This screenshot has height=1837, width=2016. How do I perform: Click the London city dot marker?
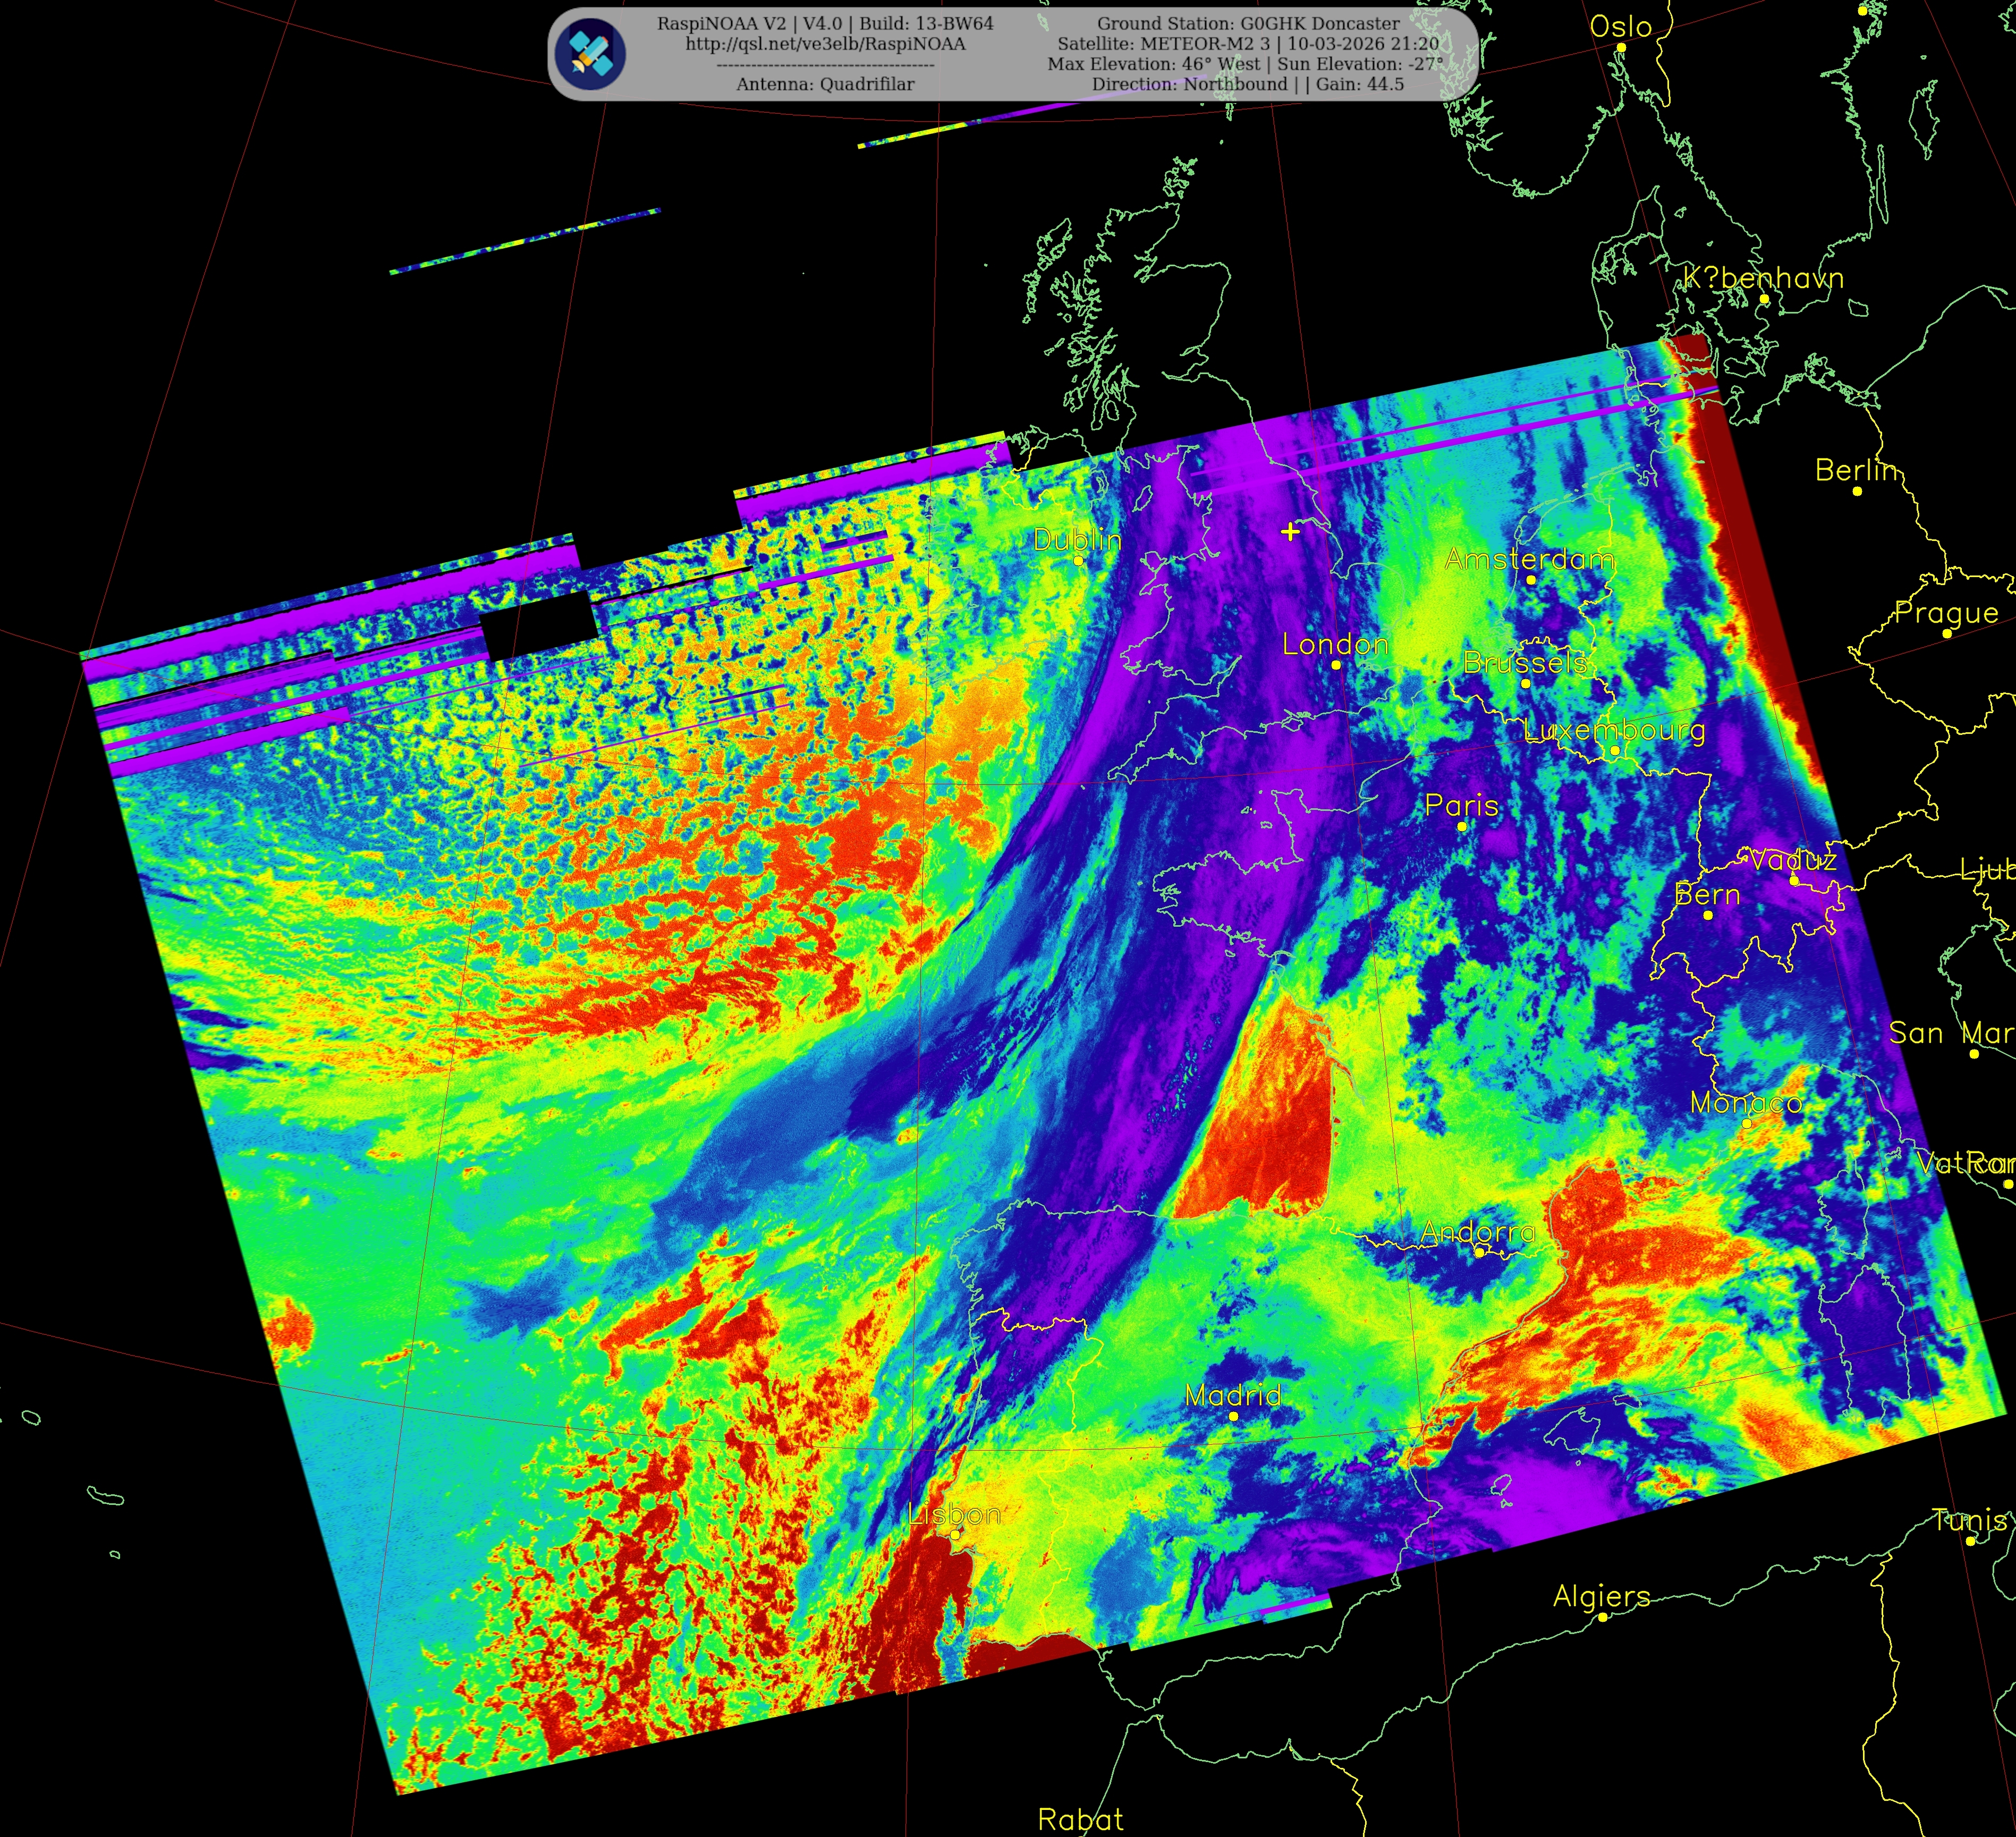pyautogui.click(x=1335, y=665)
